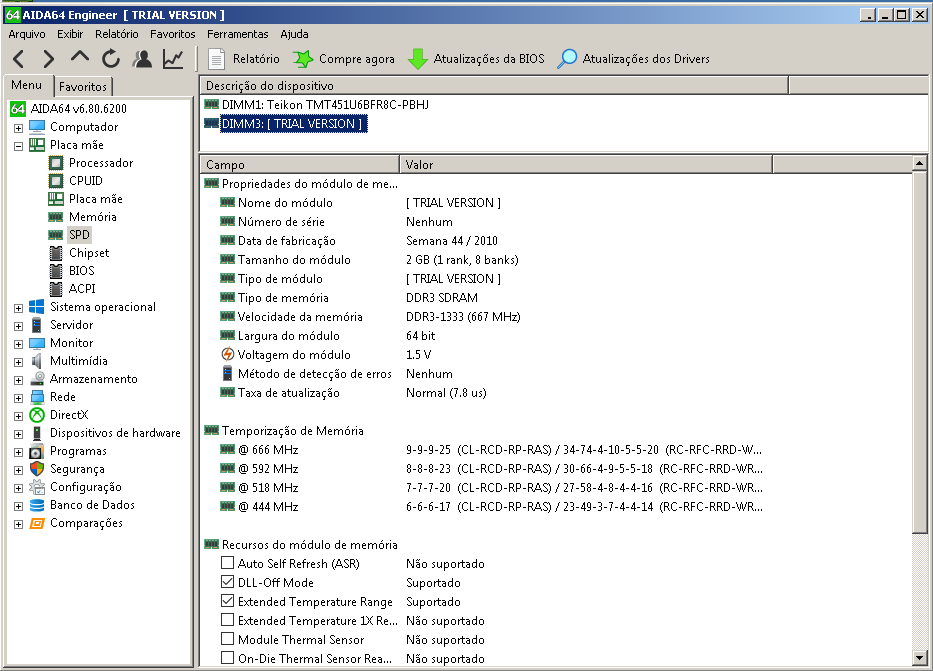Screen dimensions: 933x671
Task: Click Descrição do dispositivo column header
Action: point(494,86)
